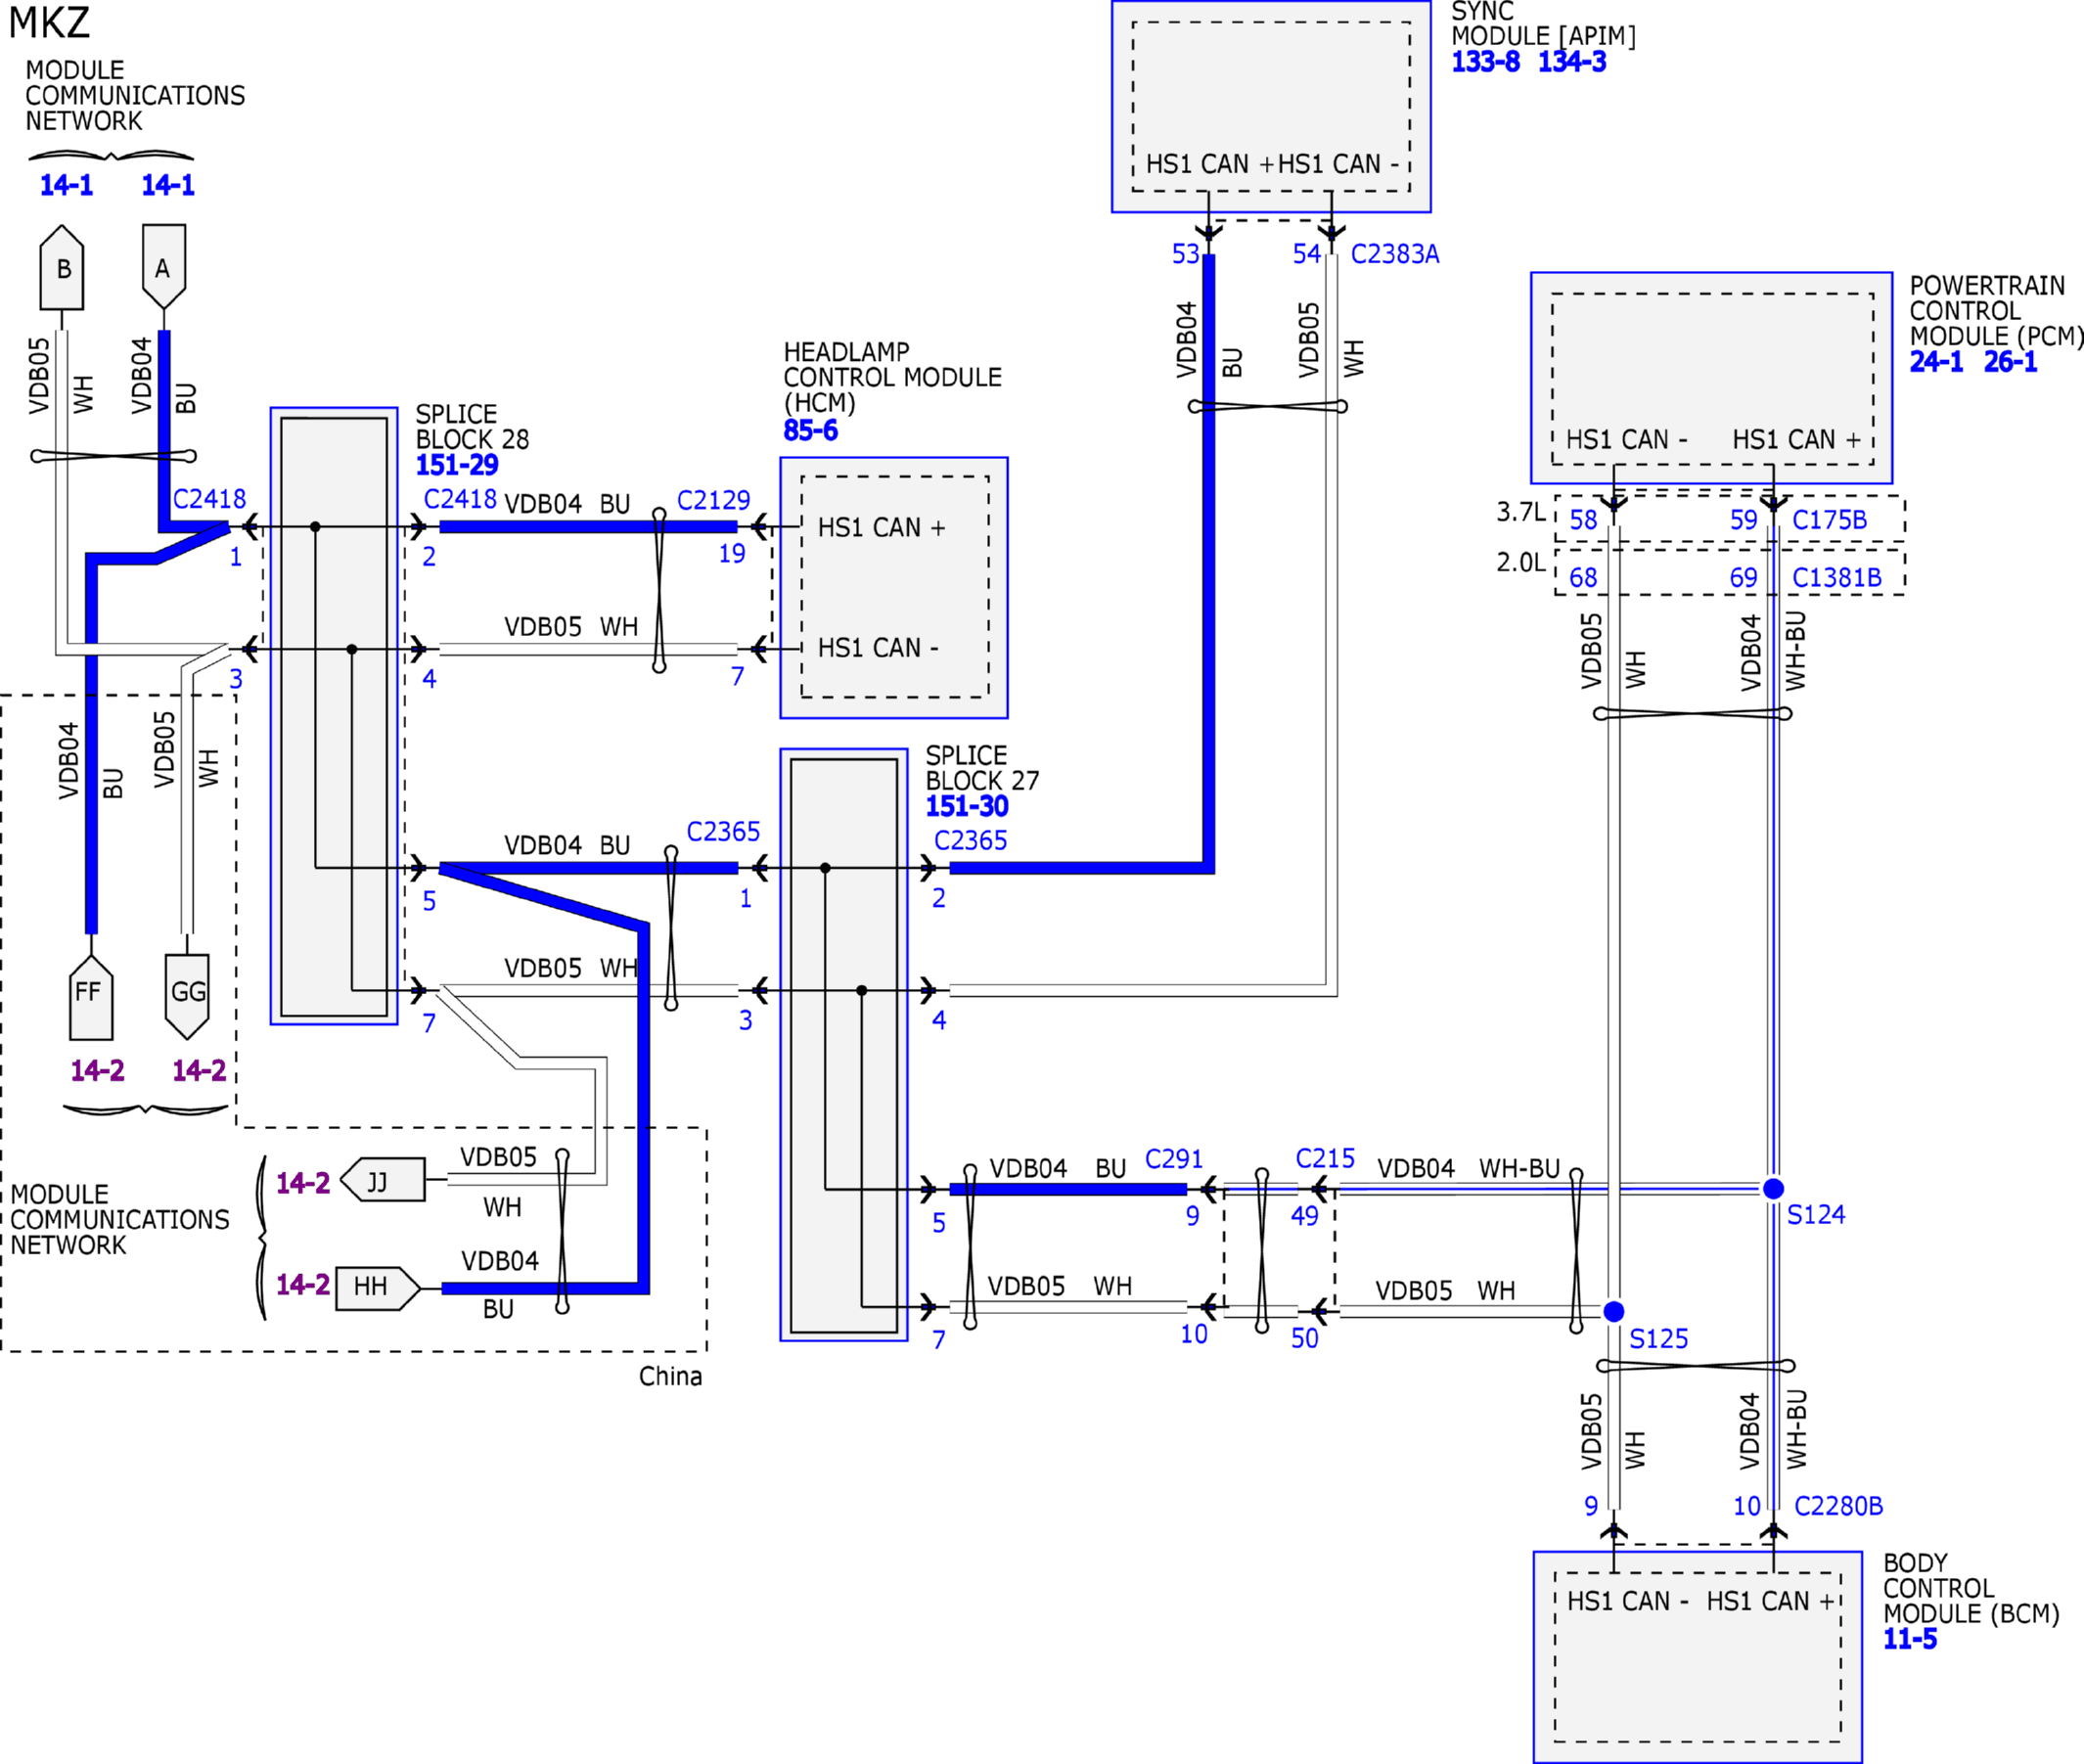
Task: Select the C2280B connector label
Action: pos(1839,1506)
